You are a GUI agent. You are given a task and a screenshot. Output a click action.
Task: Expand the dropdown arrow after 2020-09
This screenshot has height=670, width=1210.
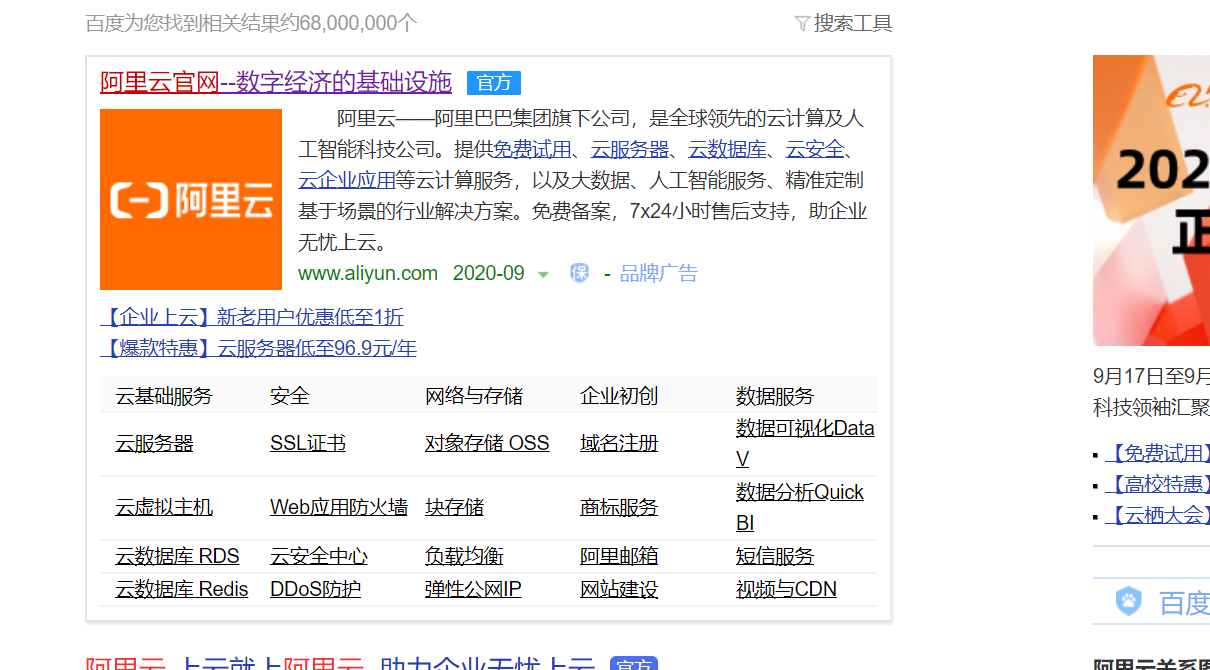[543, 274]
